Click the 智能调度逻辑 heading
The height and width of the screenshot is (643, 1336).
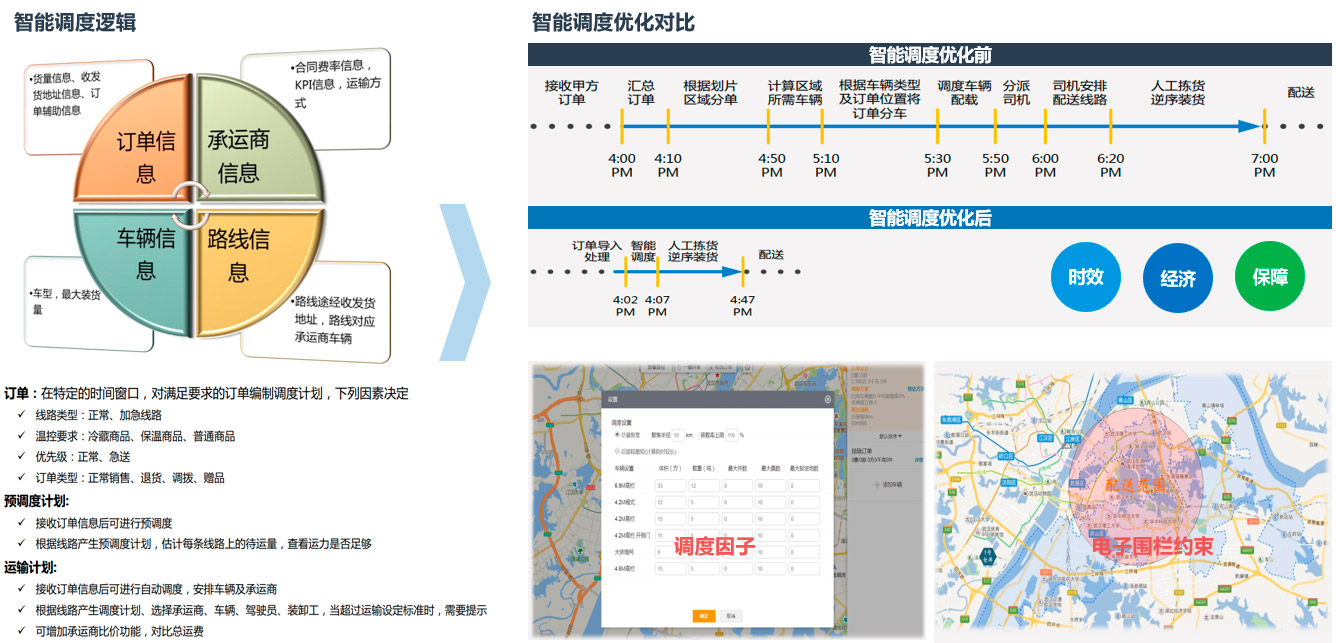(x=75, y=22)
